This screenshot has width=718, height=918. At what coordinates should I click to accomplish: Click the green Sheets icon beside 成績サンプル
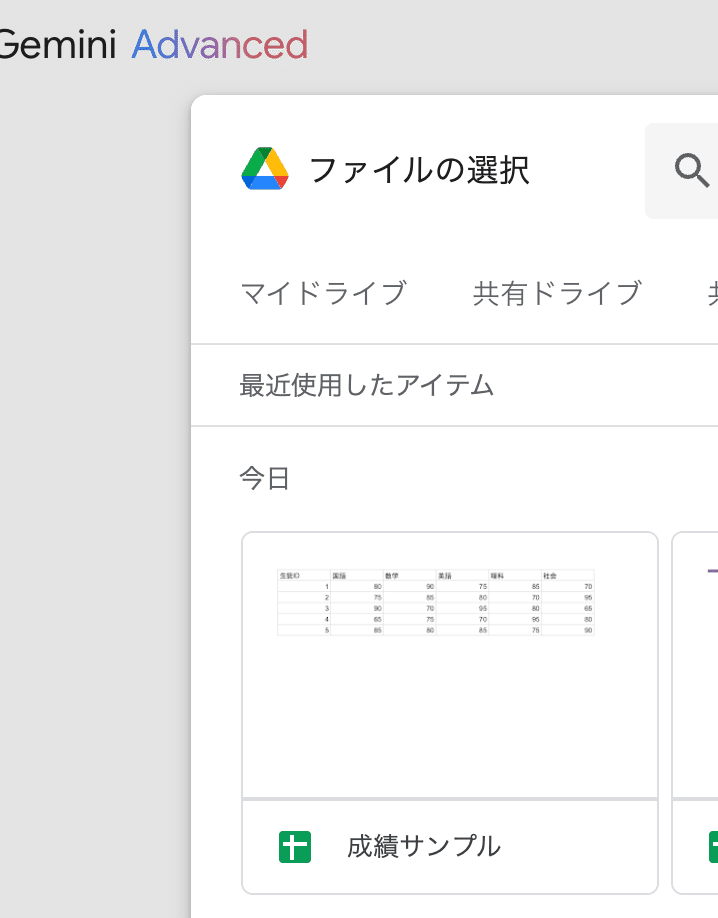tap(295, 847)
